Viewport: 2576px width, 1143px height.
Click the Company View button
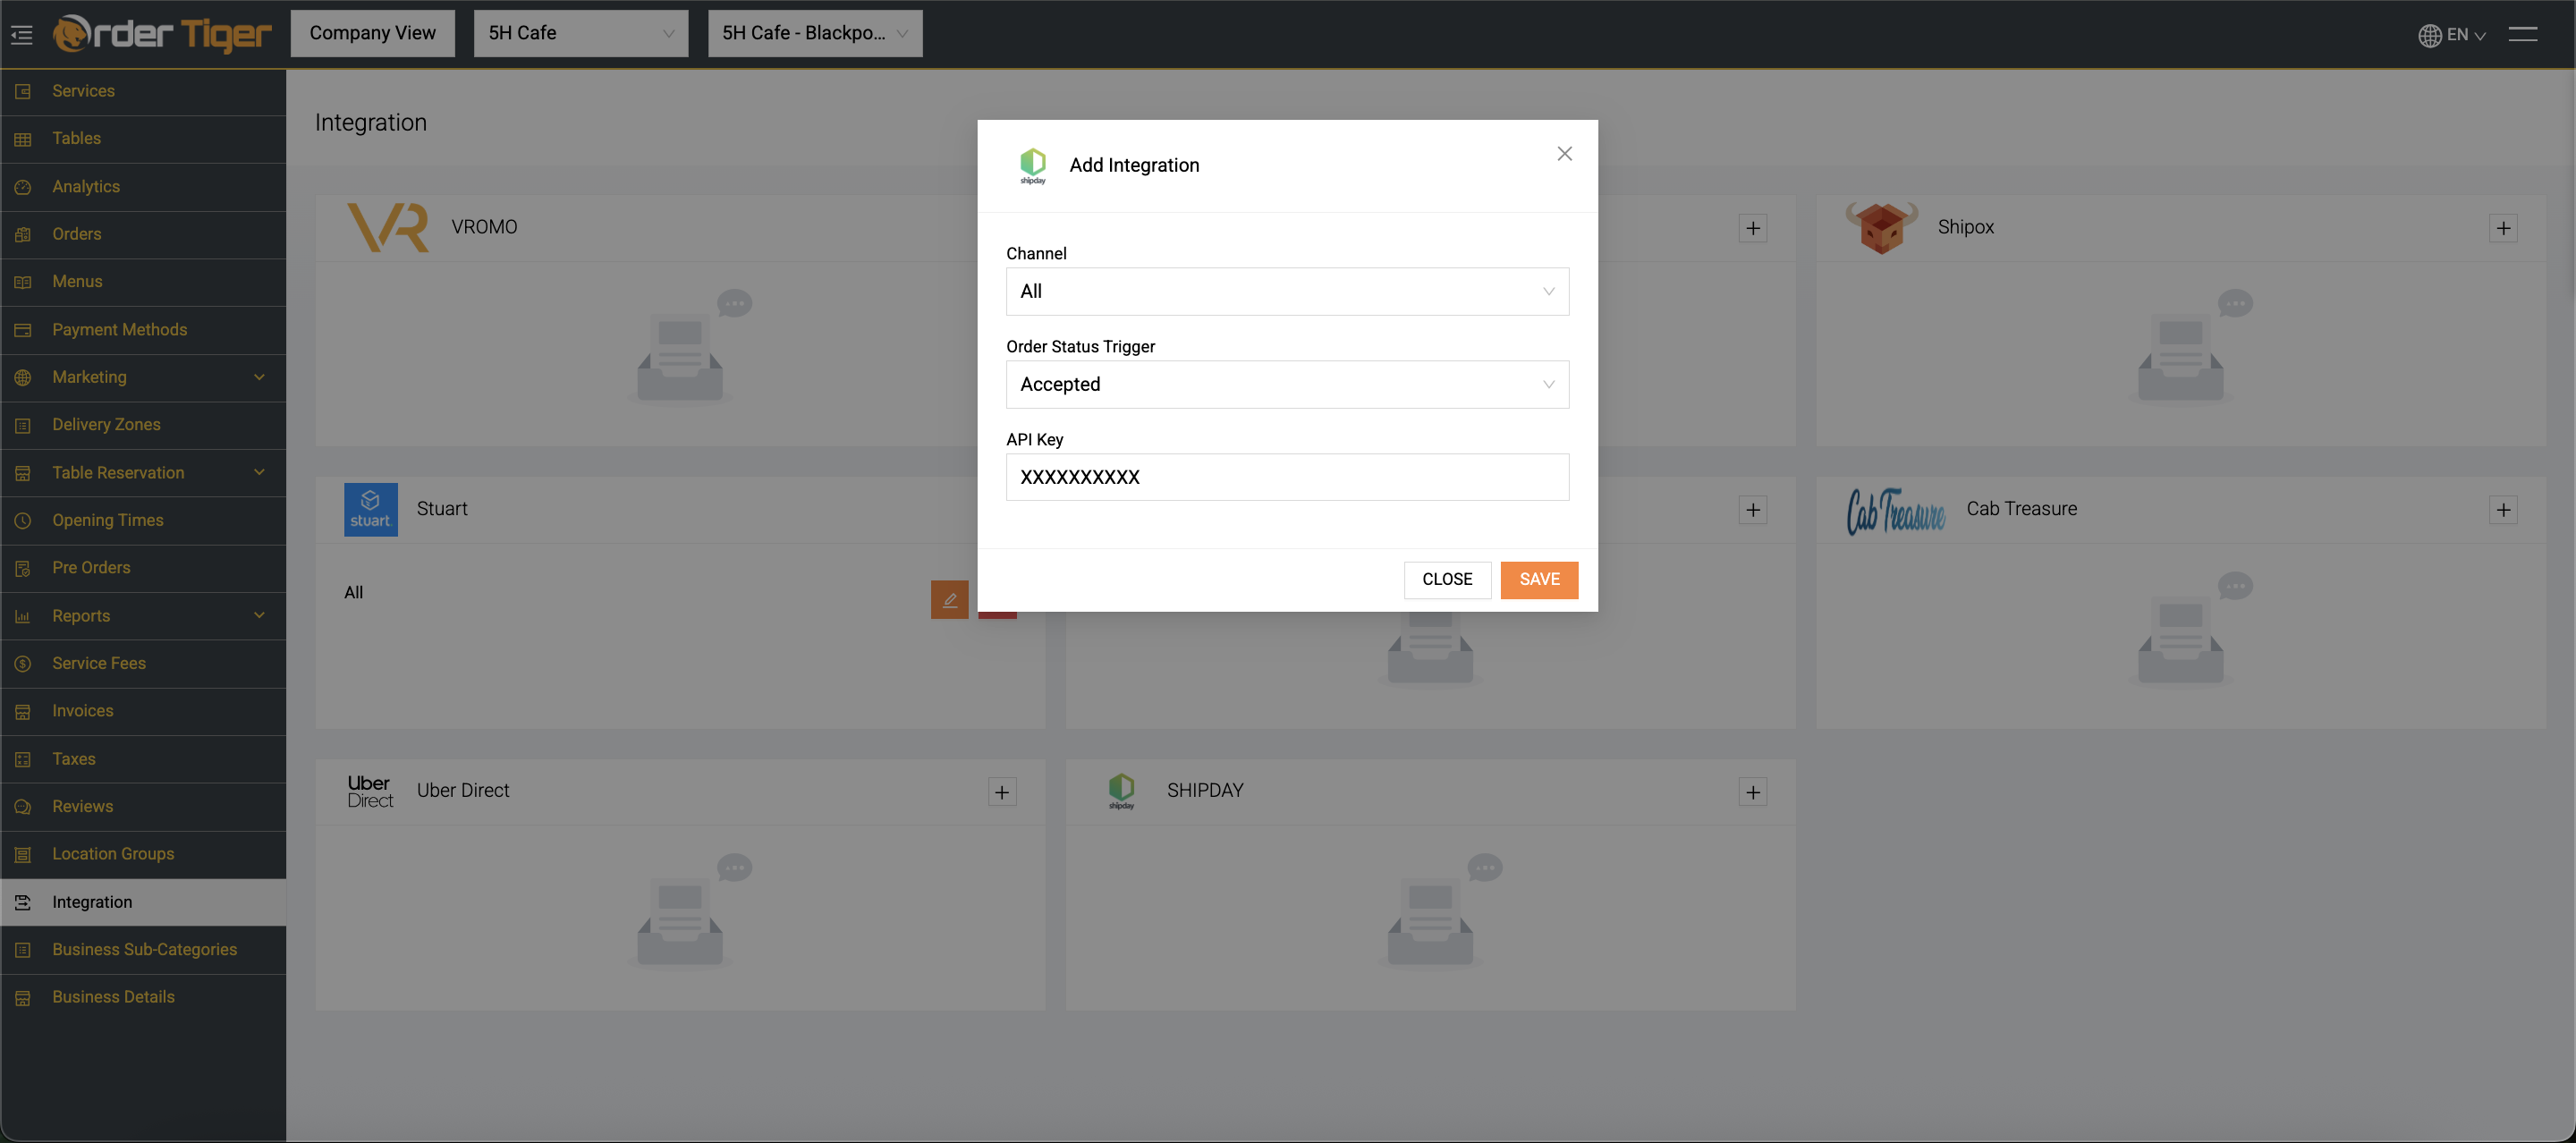coord(372,33)
